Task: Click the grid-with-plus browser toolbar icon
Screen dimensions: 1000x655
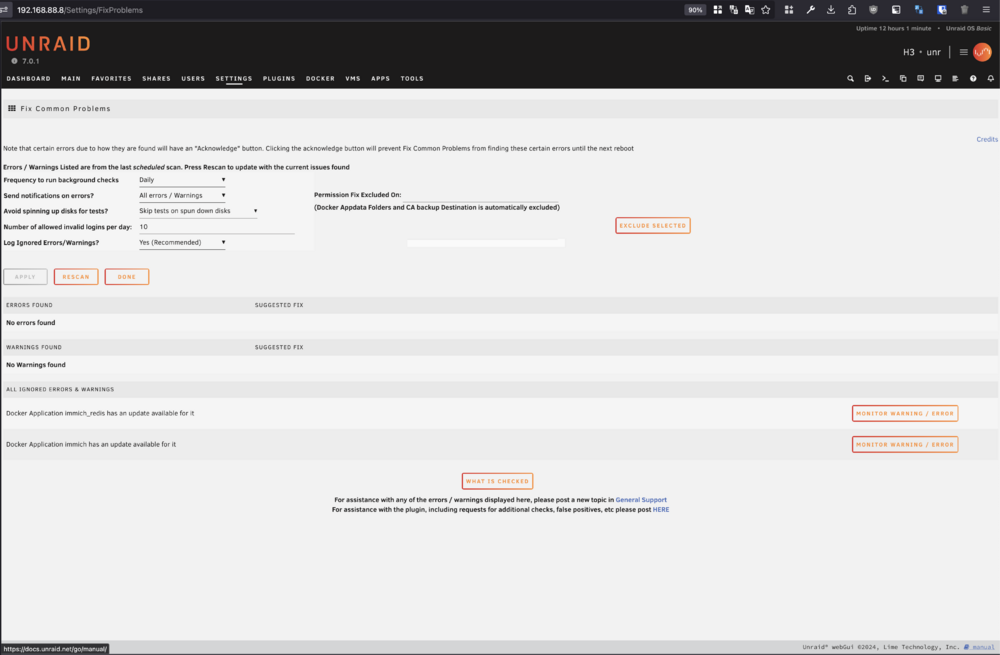Action: point(789,10)
